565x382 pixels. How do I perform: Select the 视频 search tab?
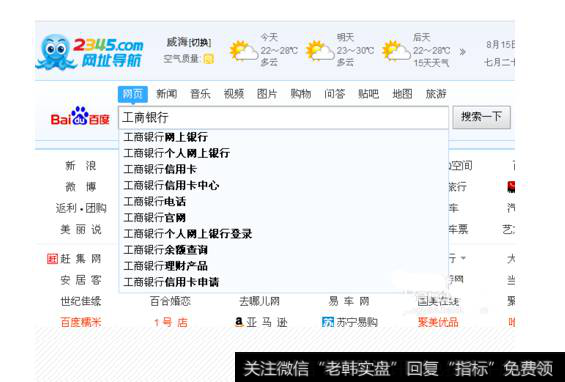point(234,94)
